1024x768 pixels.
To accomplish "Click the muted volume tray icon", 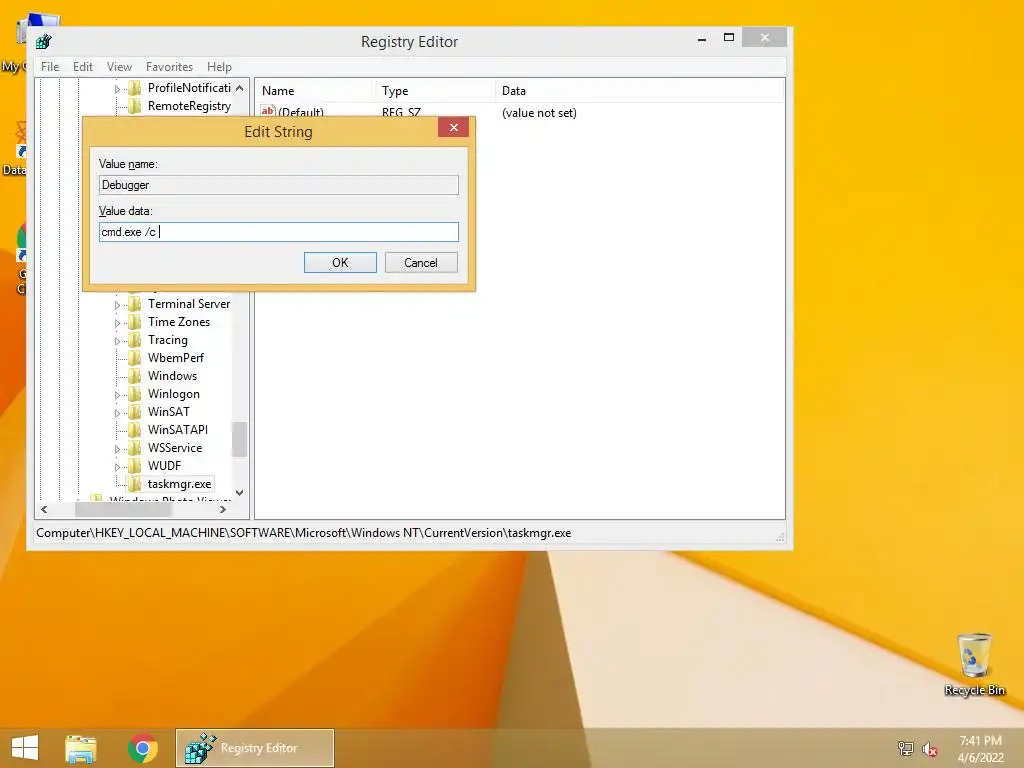I will coord(929,749).
